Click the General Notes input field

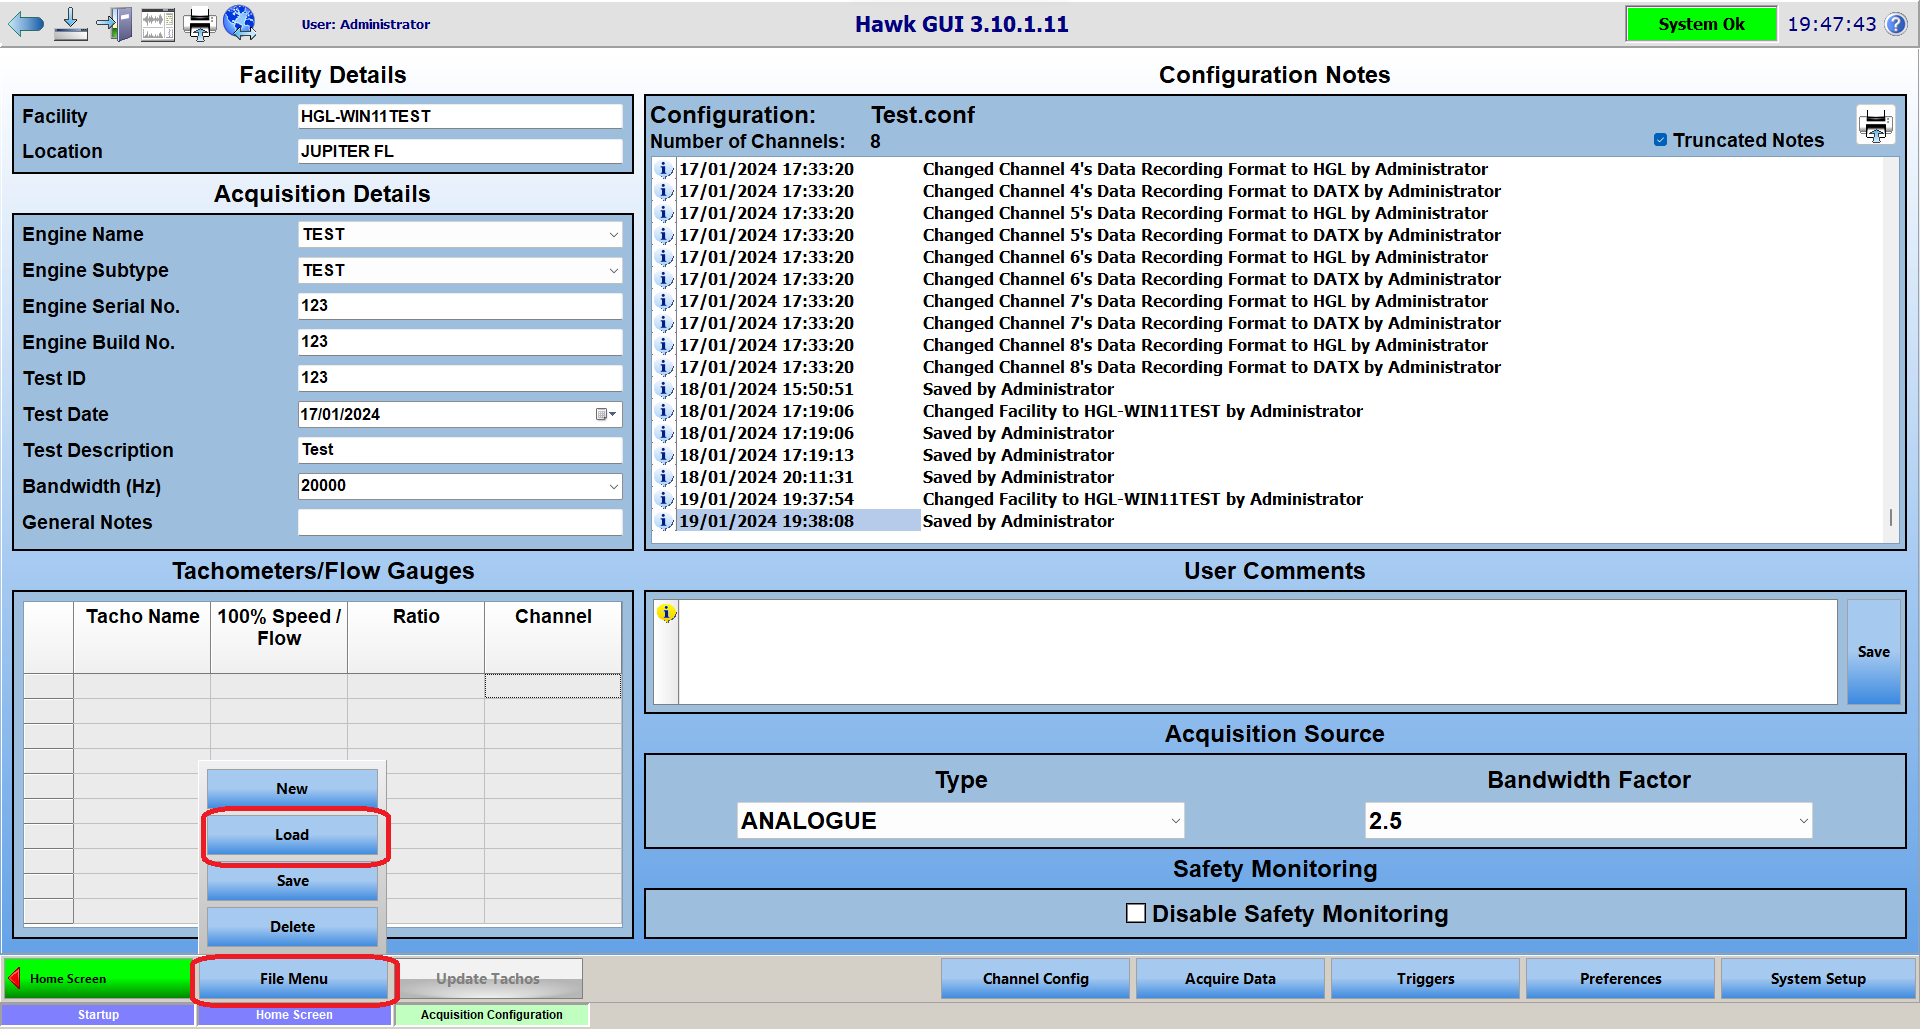460,522
